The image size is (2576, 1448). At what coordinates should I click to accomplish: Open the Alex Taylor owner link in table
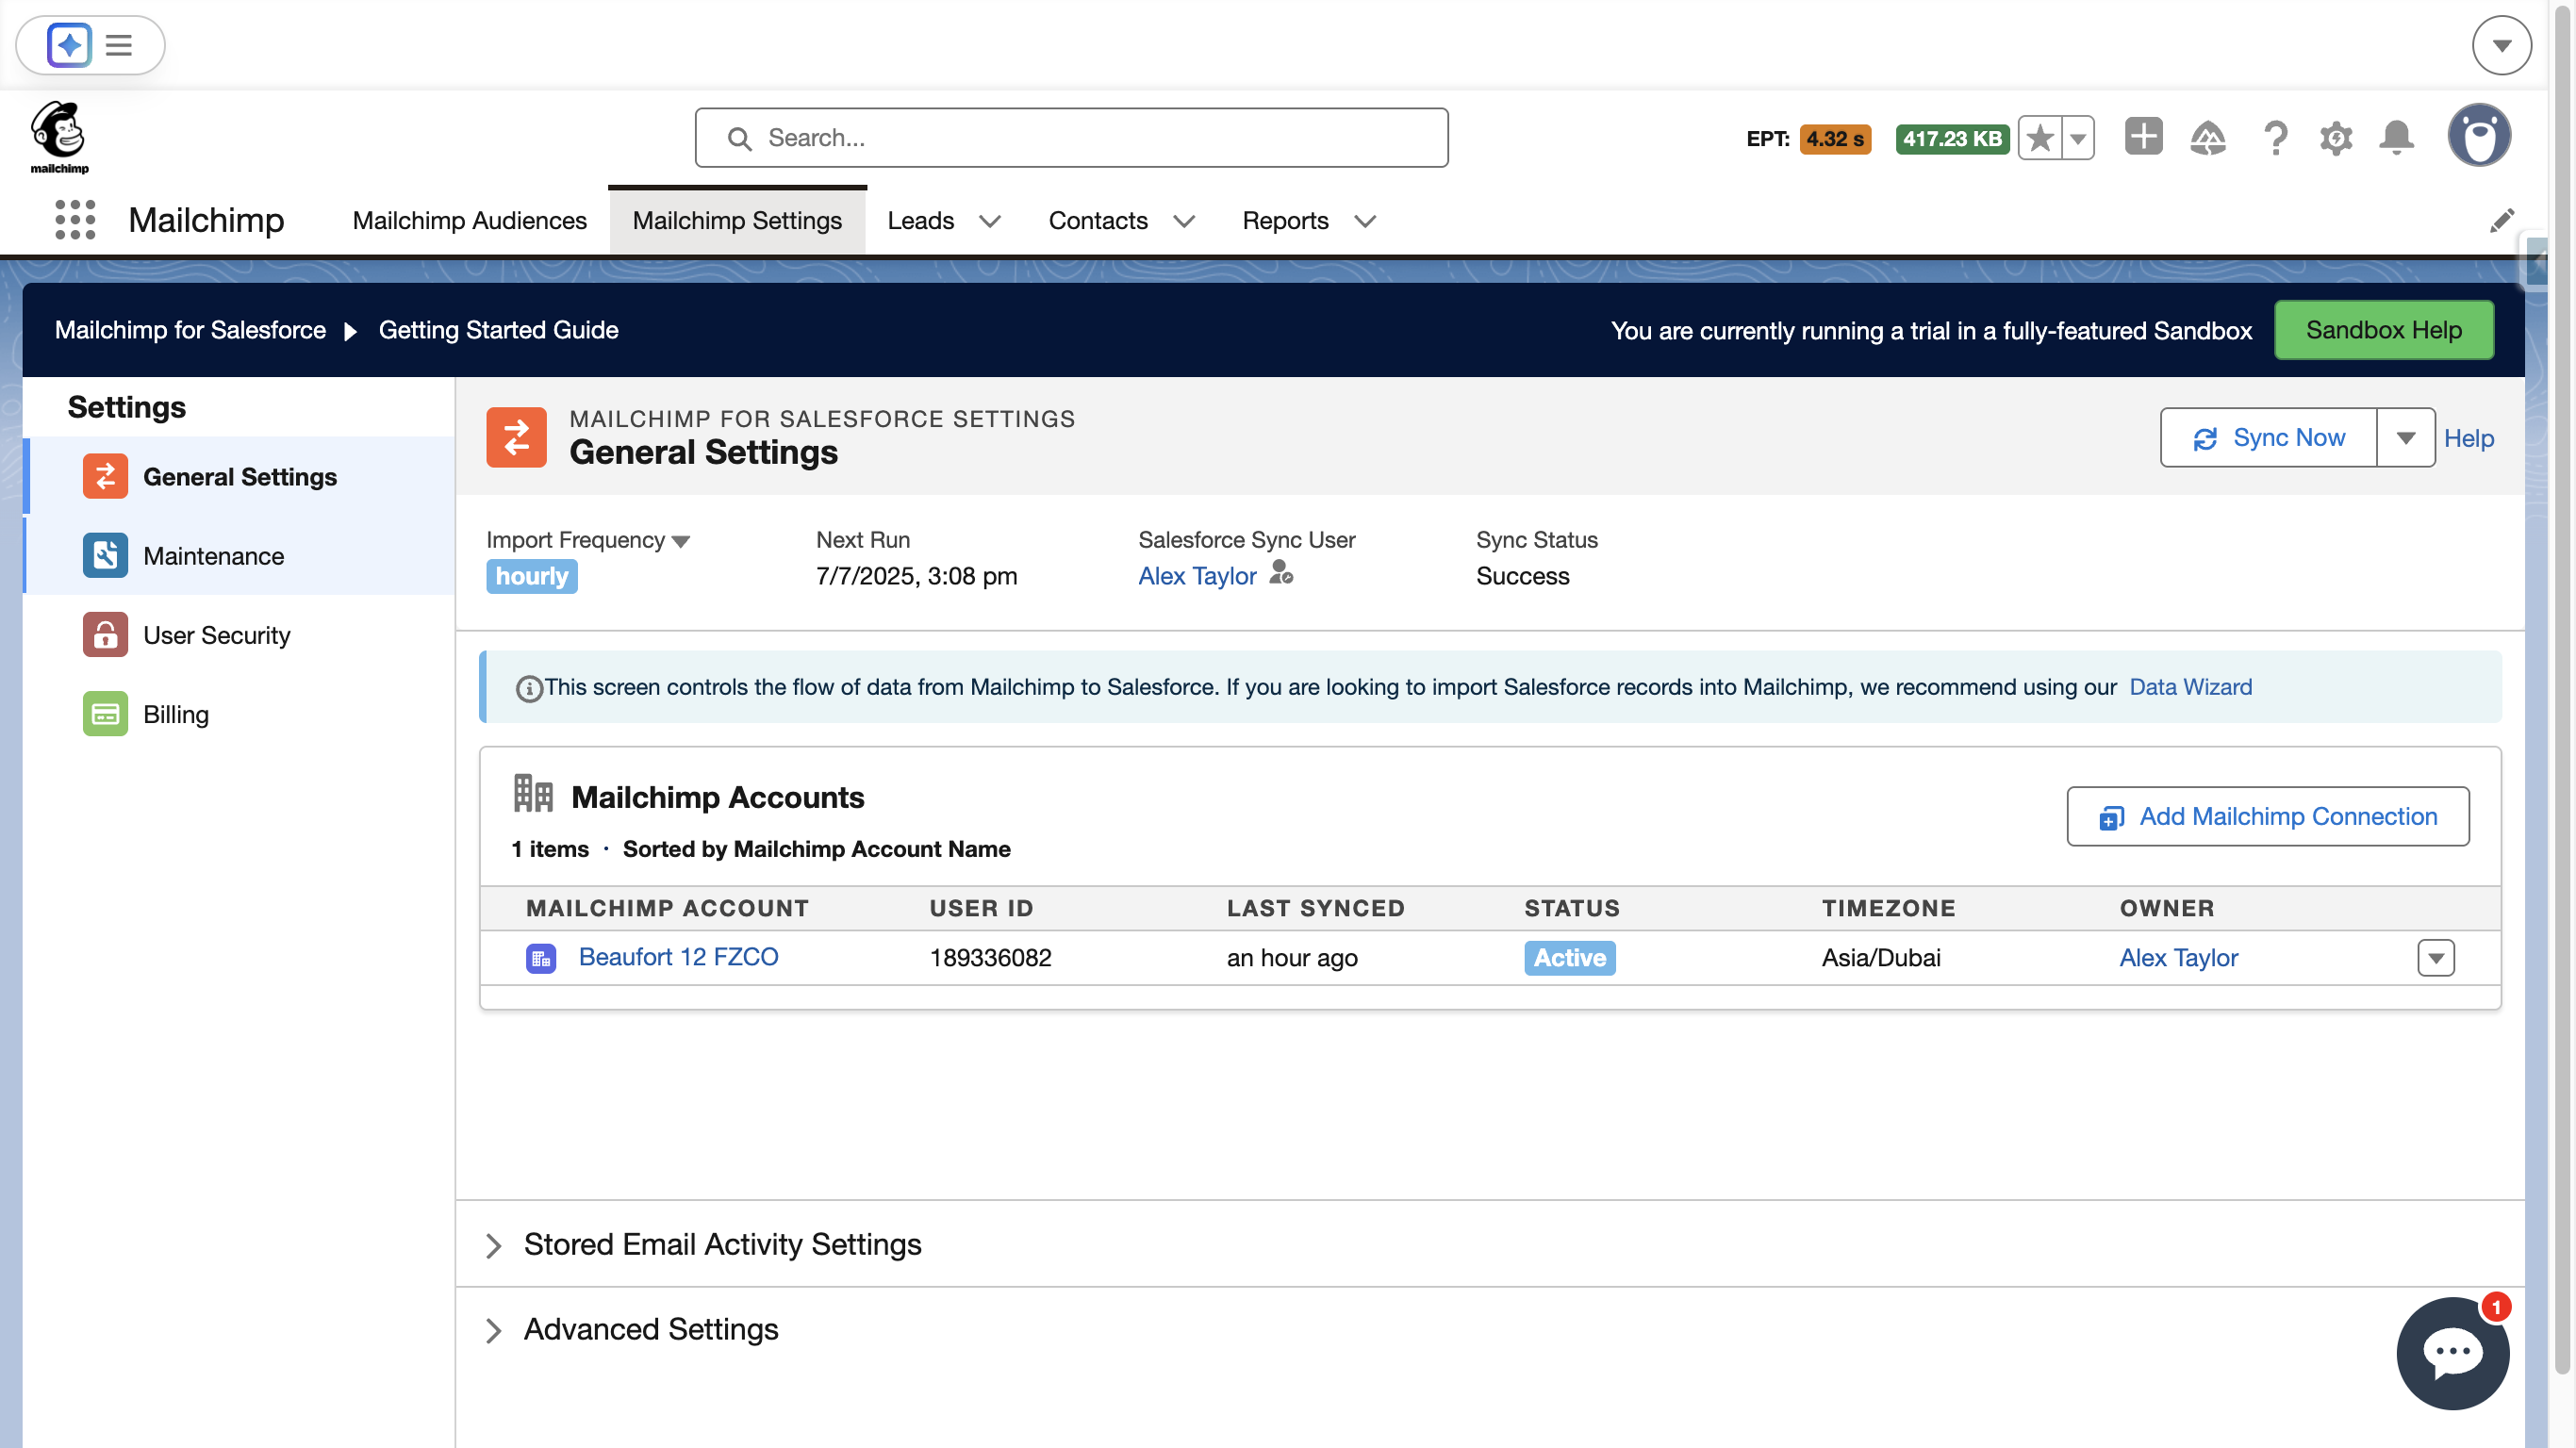click(2178, 958)
